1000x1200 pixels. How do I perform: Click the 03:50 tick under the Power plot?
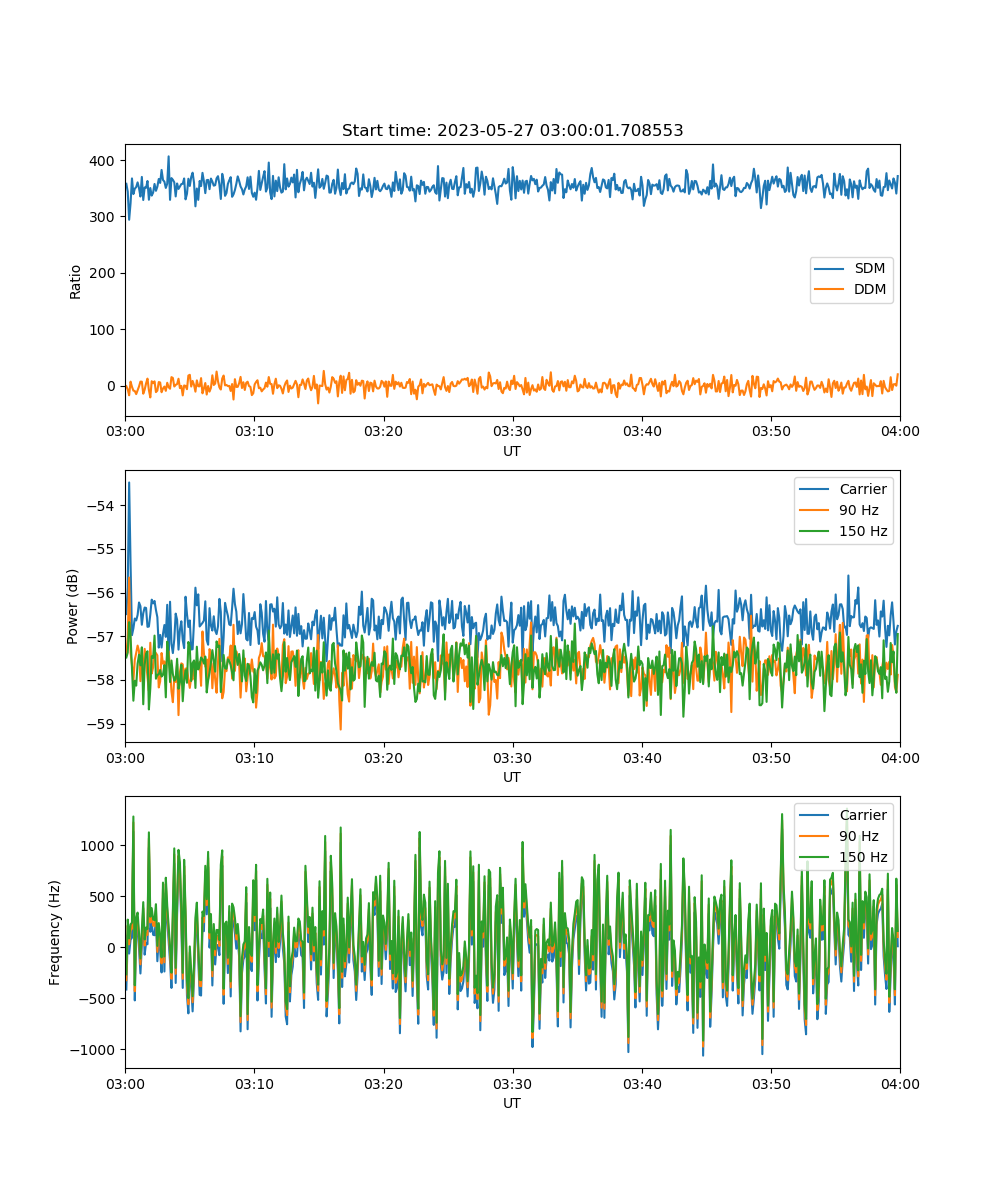(770, 757)
